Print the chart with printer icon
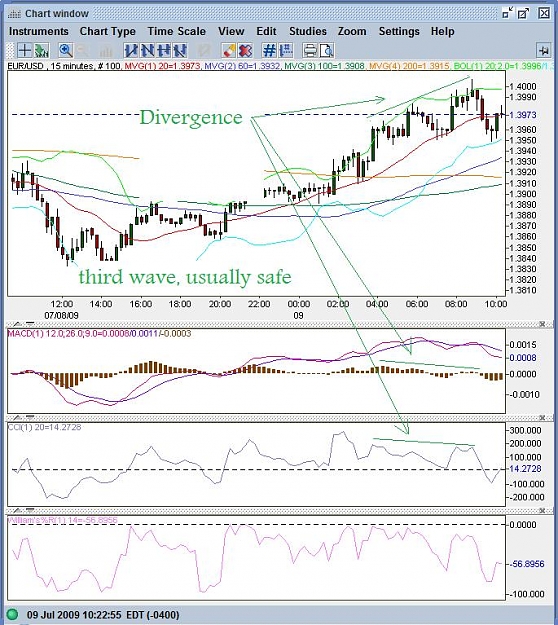Image resolution: width=558 pixels, height=625 pixels. point(310,51)
